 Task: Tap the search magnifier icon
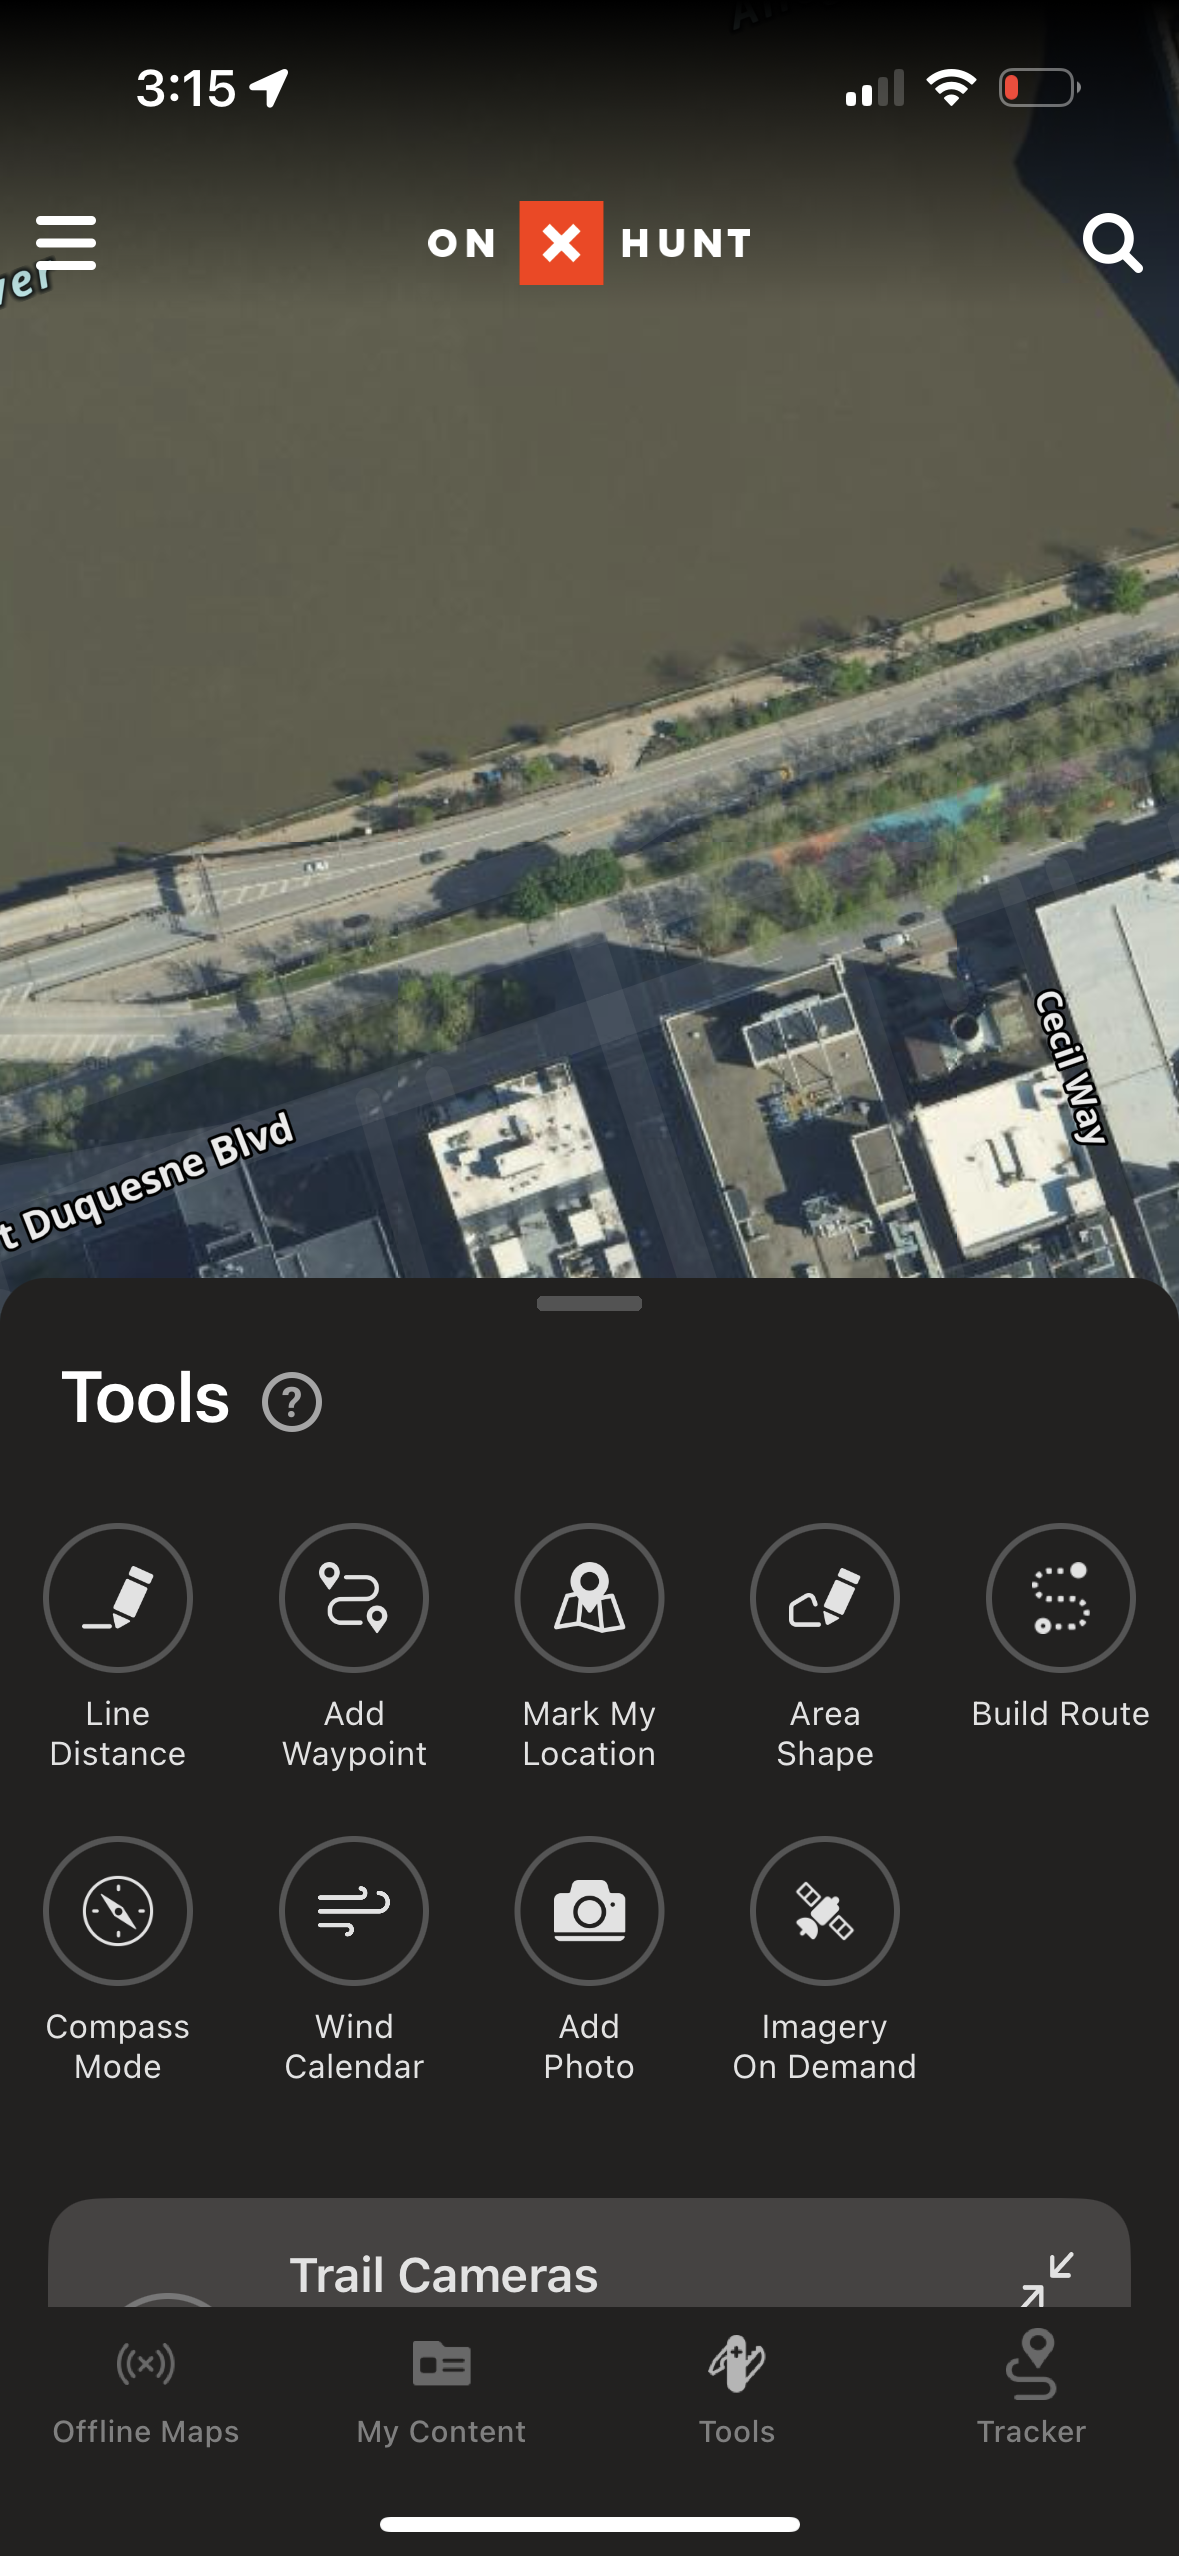point(1112,242)
